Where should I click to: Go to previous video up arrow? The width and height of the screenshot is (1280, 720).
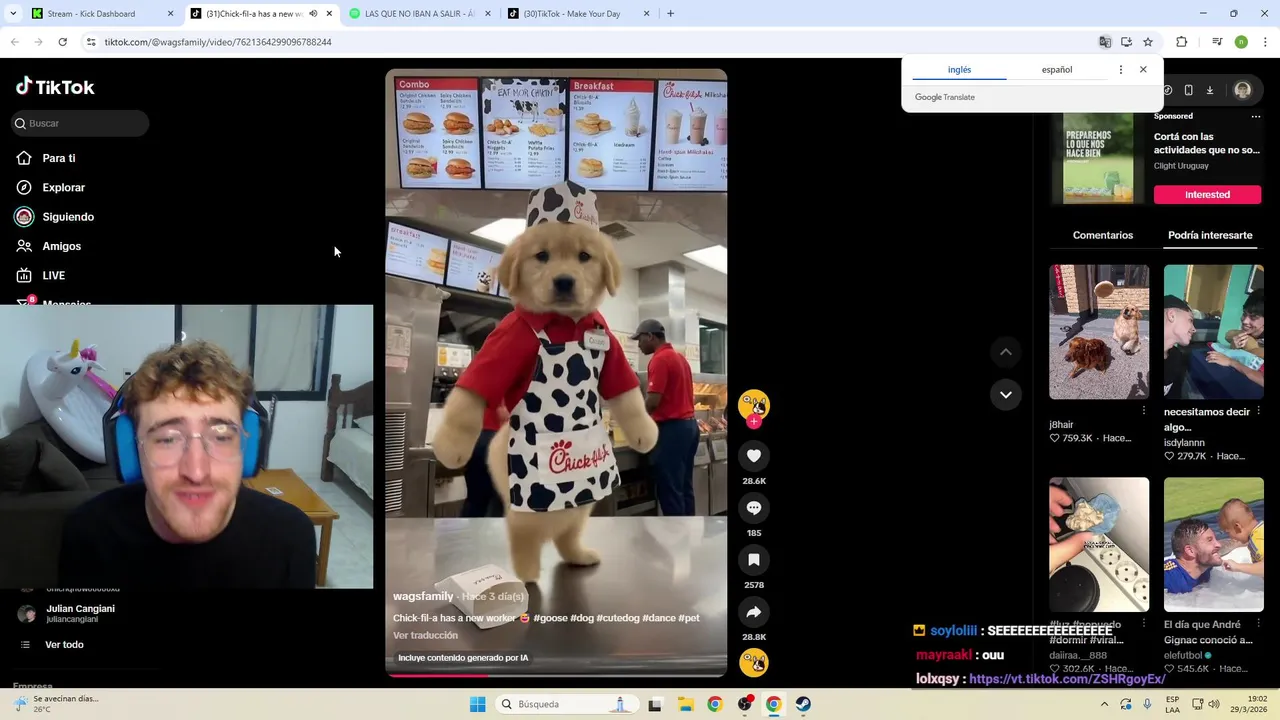coord(1006,352)
